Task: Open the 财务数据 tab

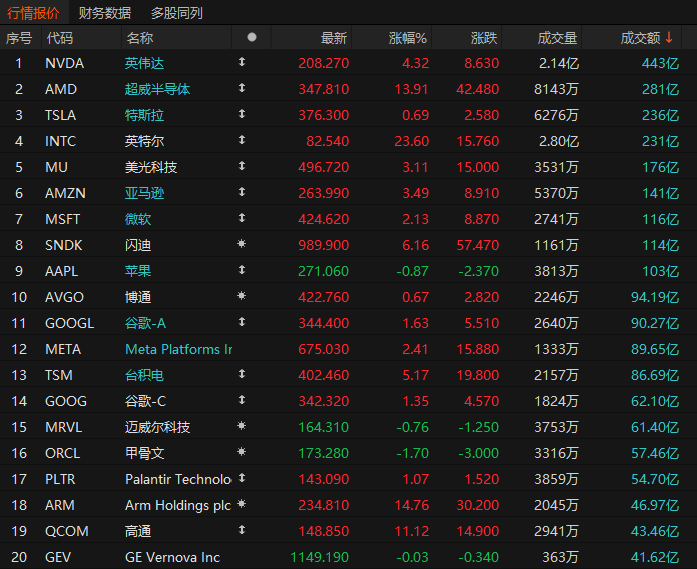Action: click(x=105, y=12)
